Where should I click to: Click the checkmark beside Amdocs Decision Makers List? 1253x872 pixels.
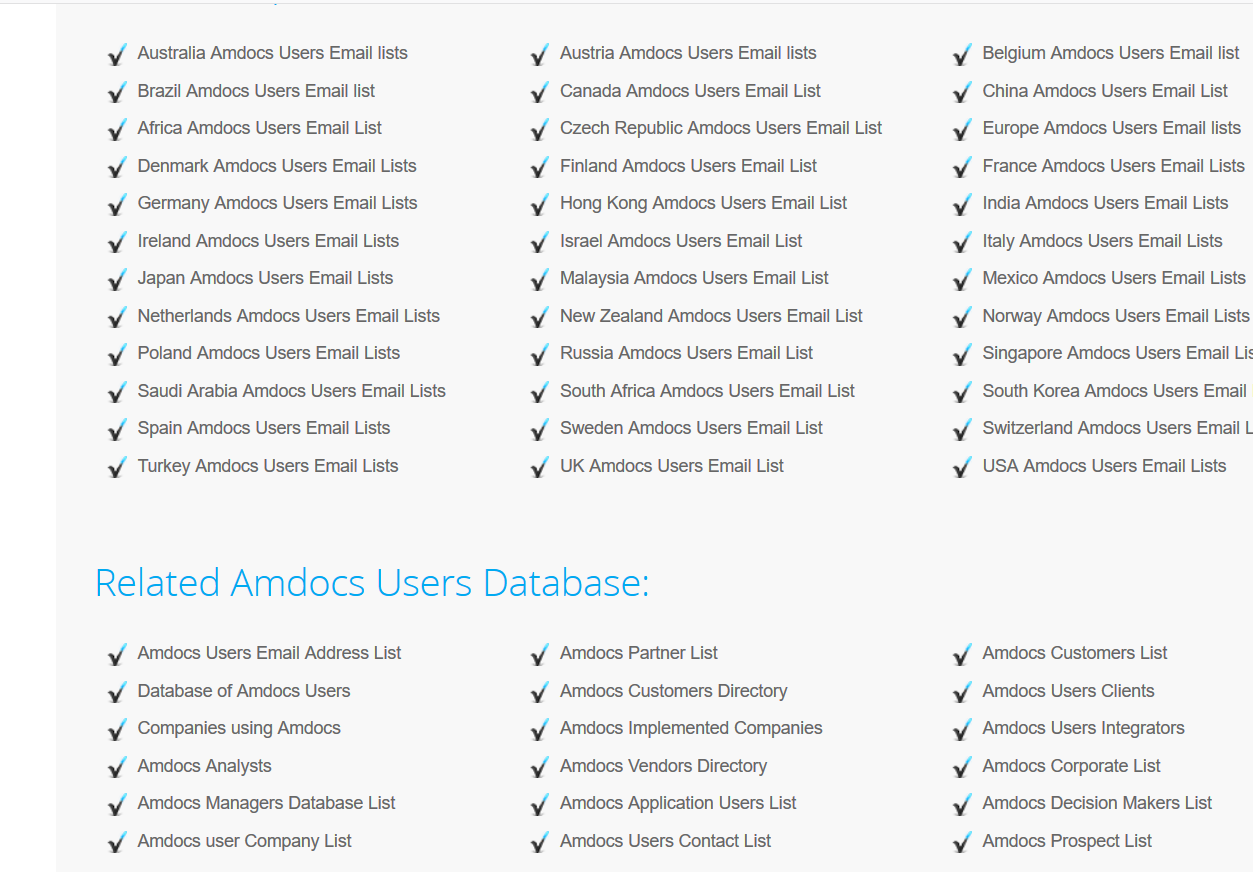[962, 804]
